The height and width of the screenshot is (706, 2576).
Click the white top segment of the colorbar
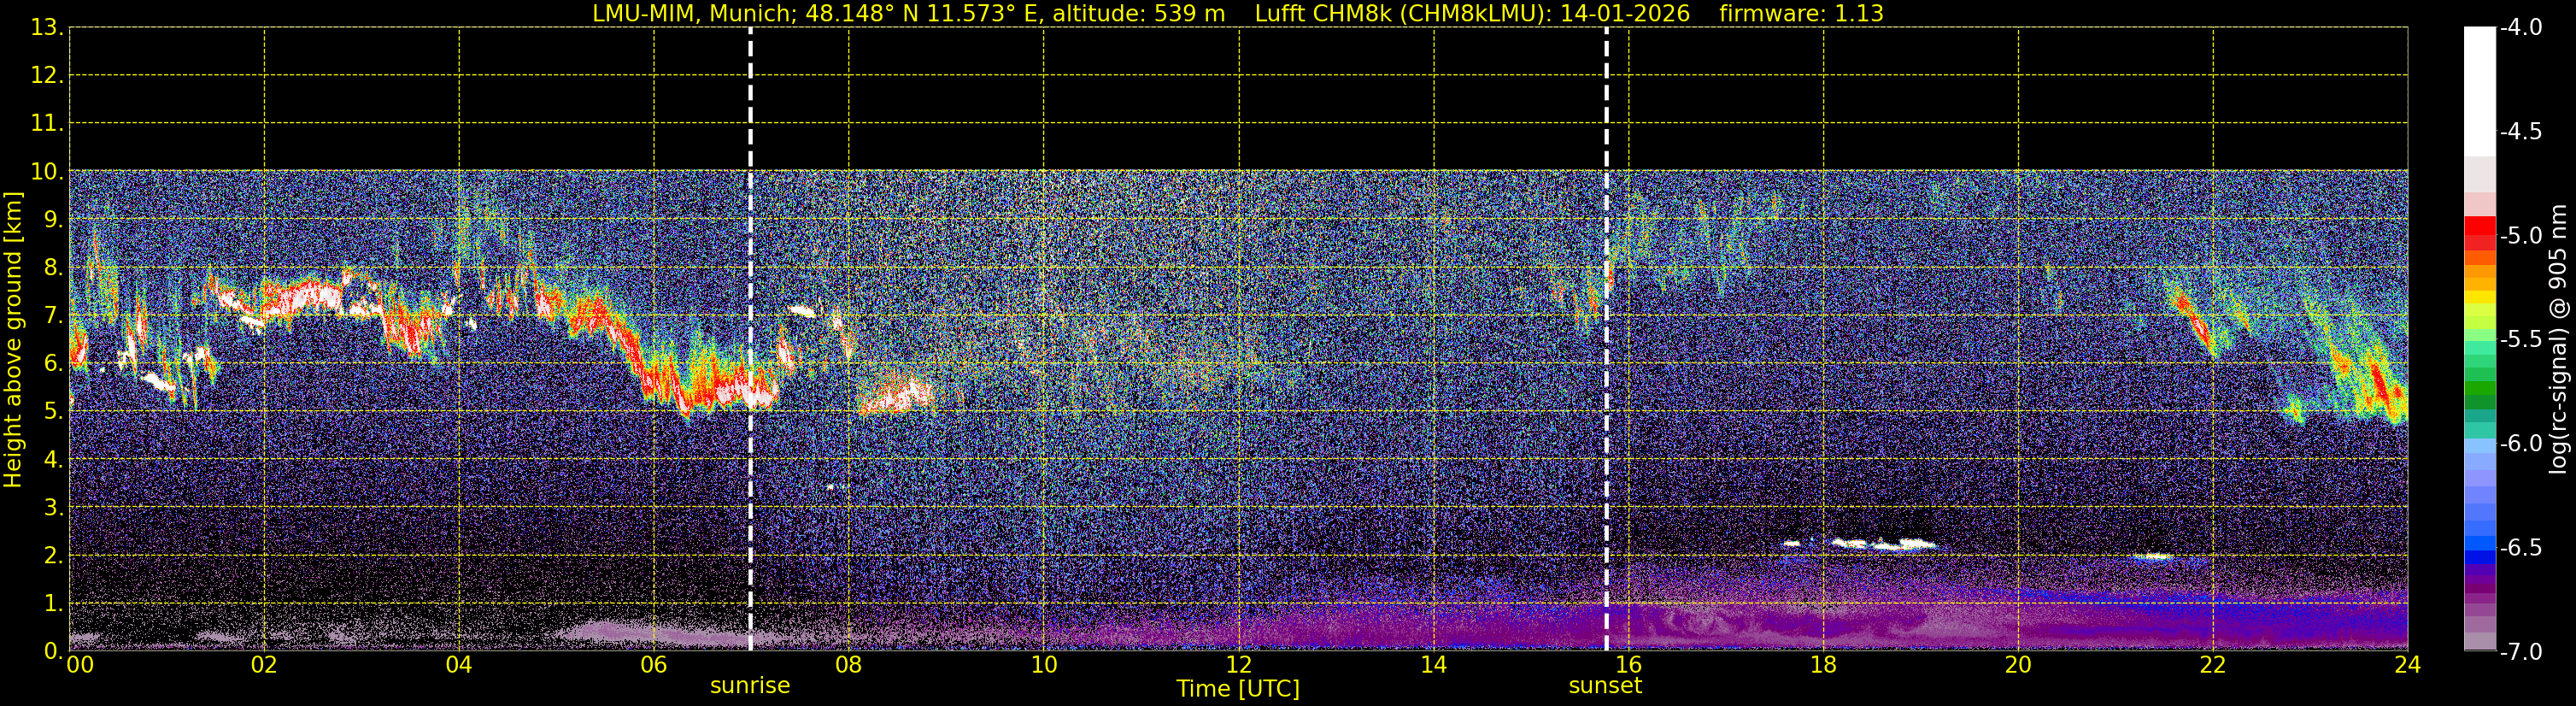click(x=2480, y=91)
